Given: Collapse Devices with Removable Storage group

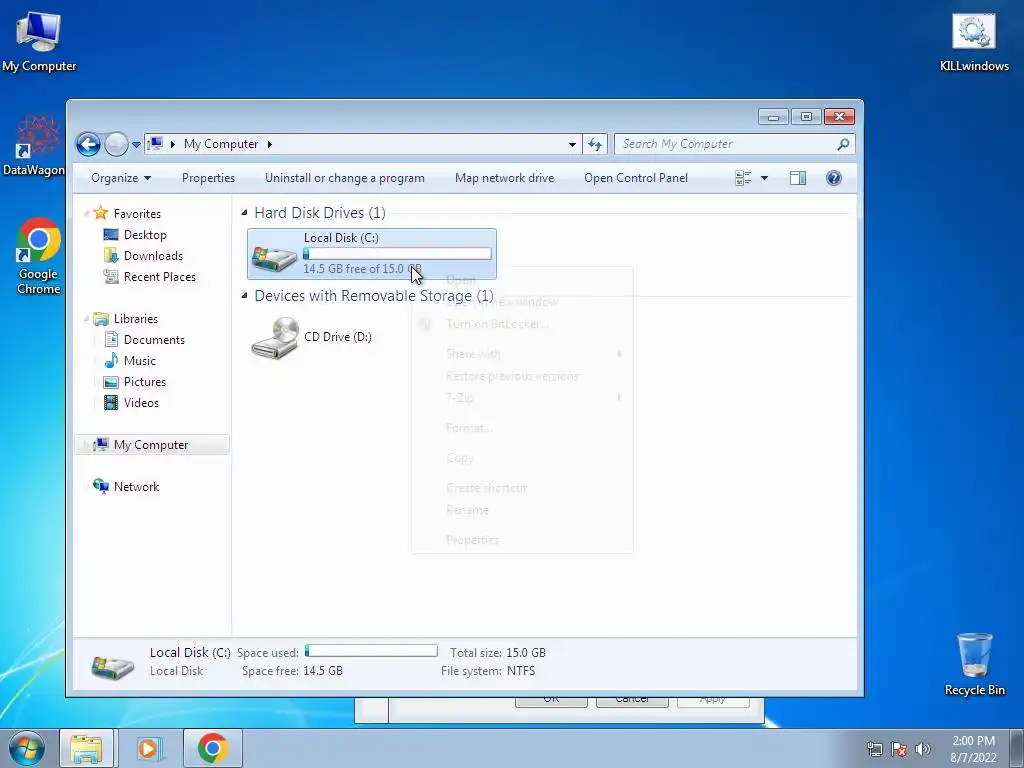Looking at the screenshot, I should click(244, 295).
